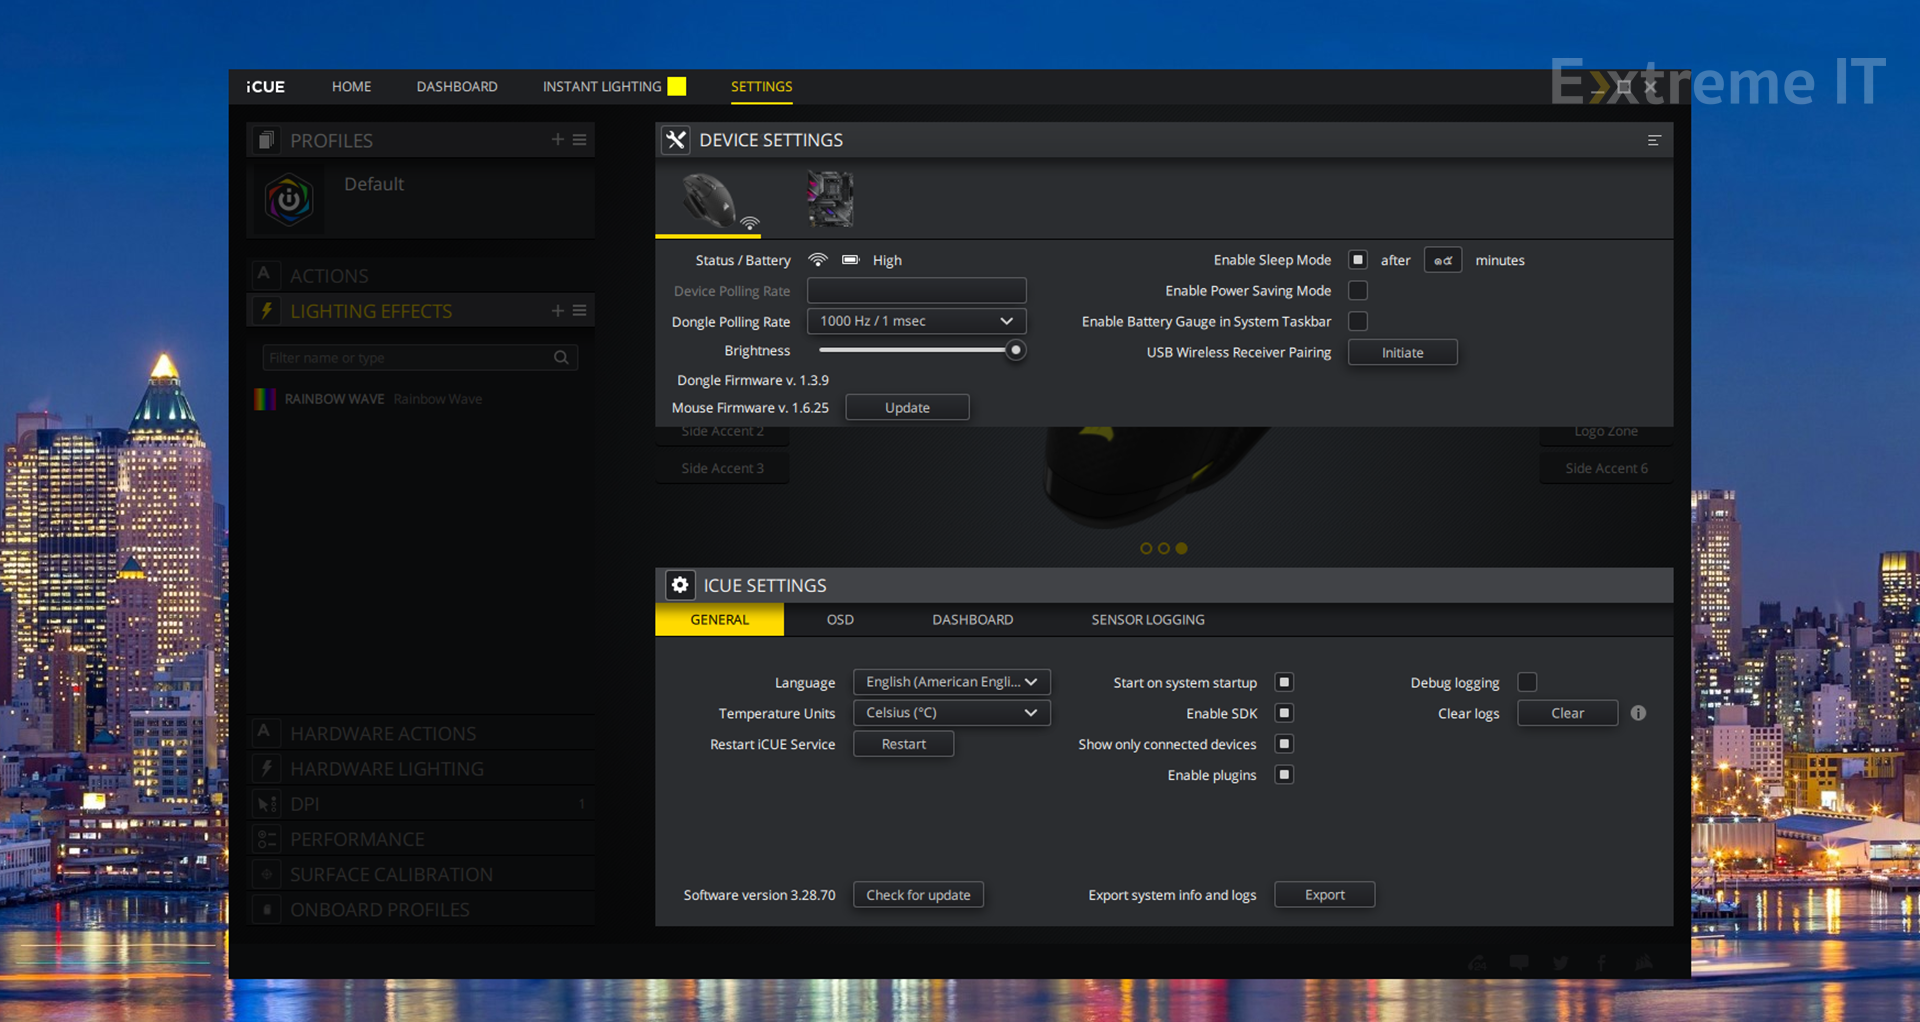Click the Surface Calibration icon
The image size is (1920, 1022).
(x=266, y=874)
